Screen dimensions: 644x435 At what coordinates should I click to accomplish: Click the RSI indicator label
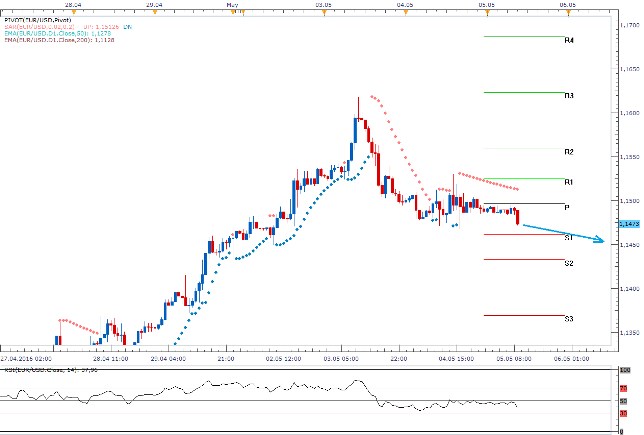(x=40, y=372)
